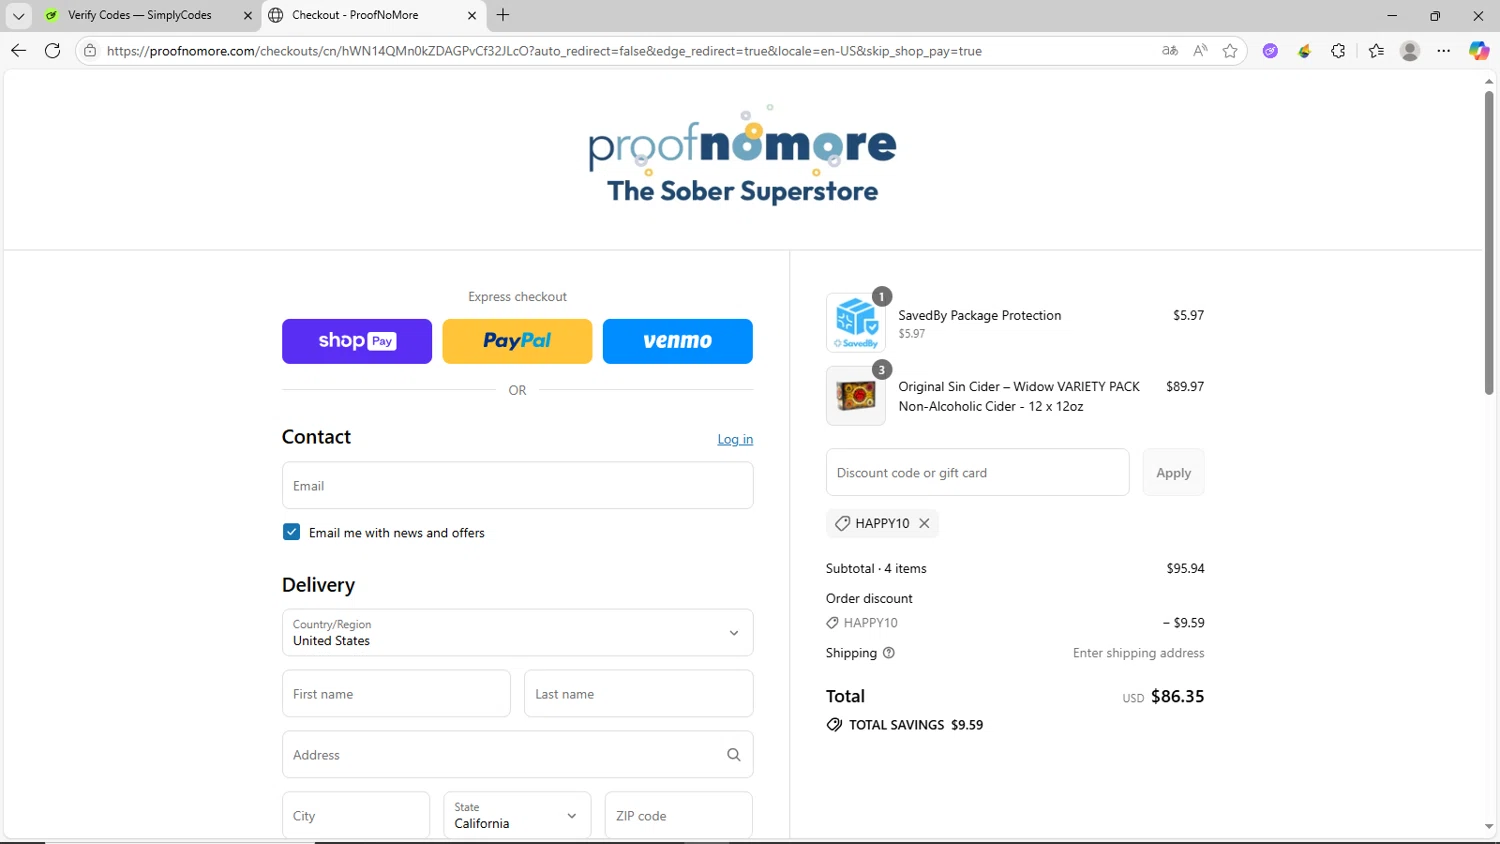
Task: Open the browser profile menu
Action: (1410, 51)
